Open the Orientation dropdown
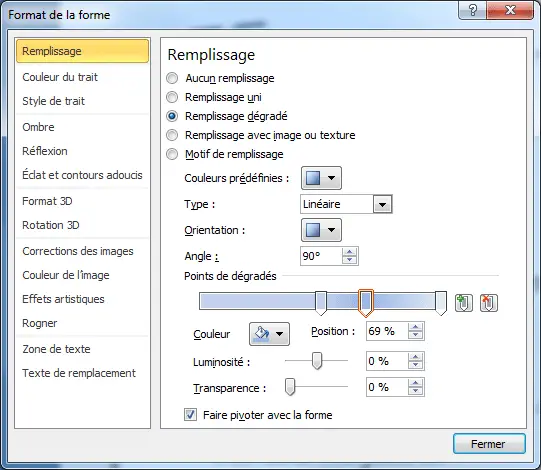541x470 pixels. point(321,230)
